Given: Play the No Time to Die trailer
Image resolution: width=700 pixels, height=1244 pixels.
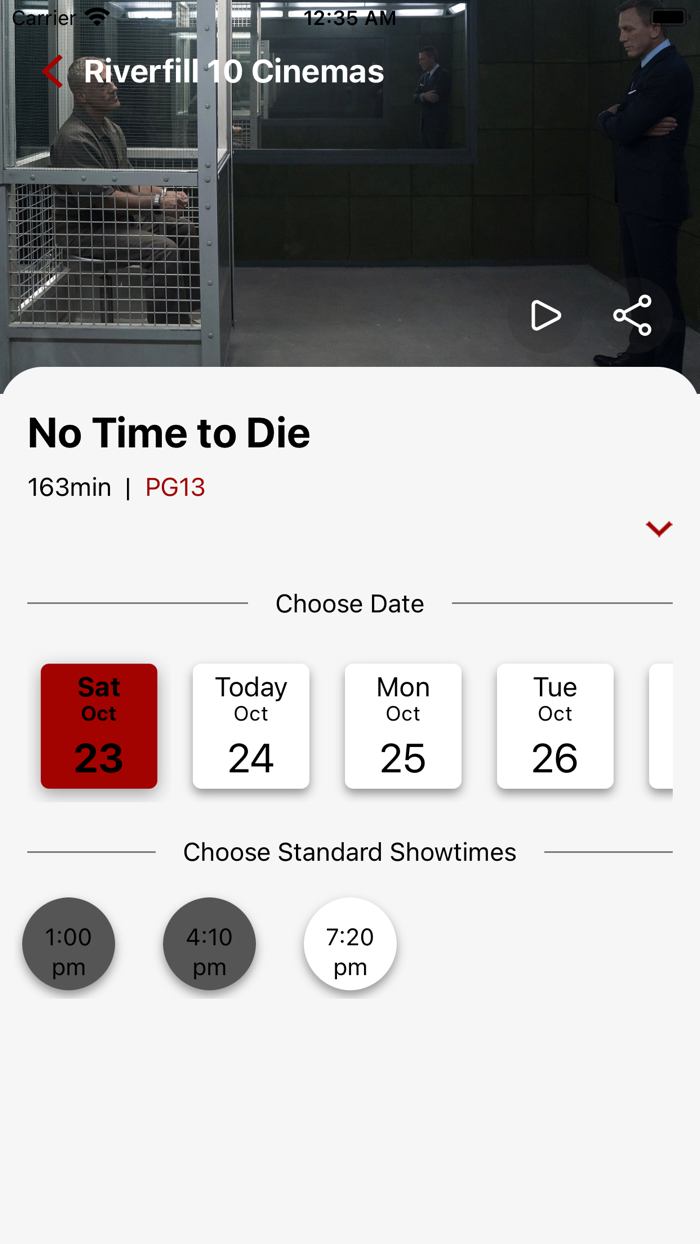Looking at the screenshot, I should (x=545, y=316).
